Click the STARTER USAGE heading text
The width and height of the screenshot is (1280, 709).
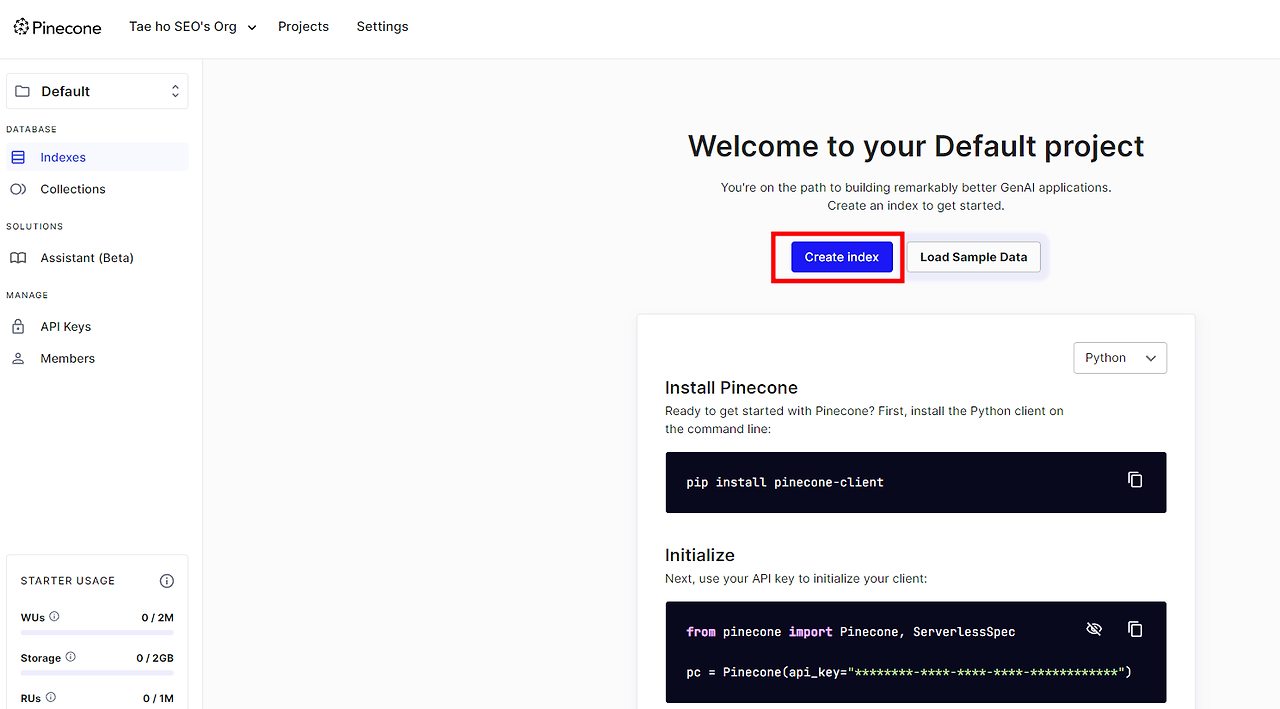tap(68, 581)
